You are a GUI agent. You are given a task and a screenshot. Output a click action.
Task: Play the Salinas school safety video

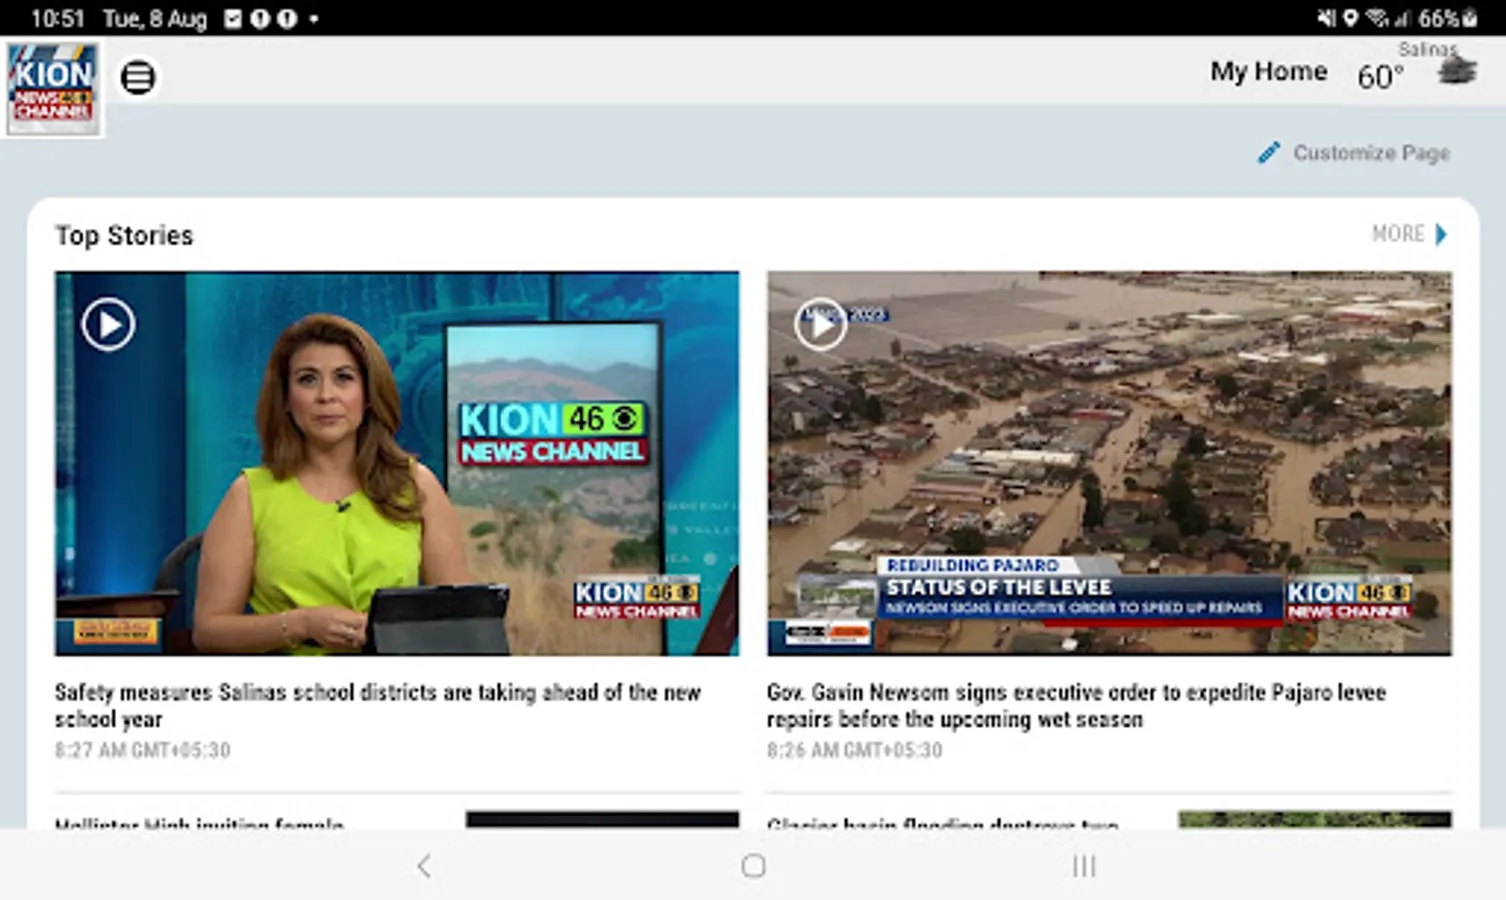pos(108,324)
